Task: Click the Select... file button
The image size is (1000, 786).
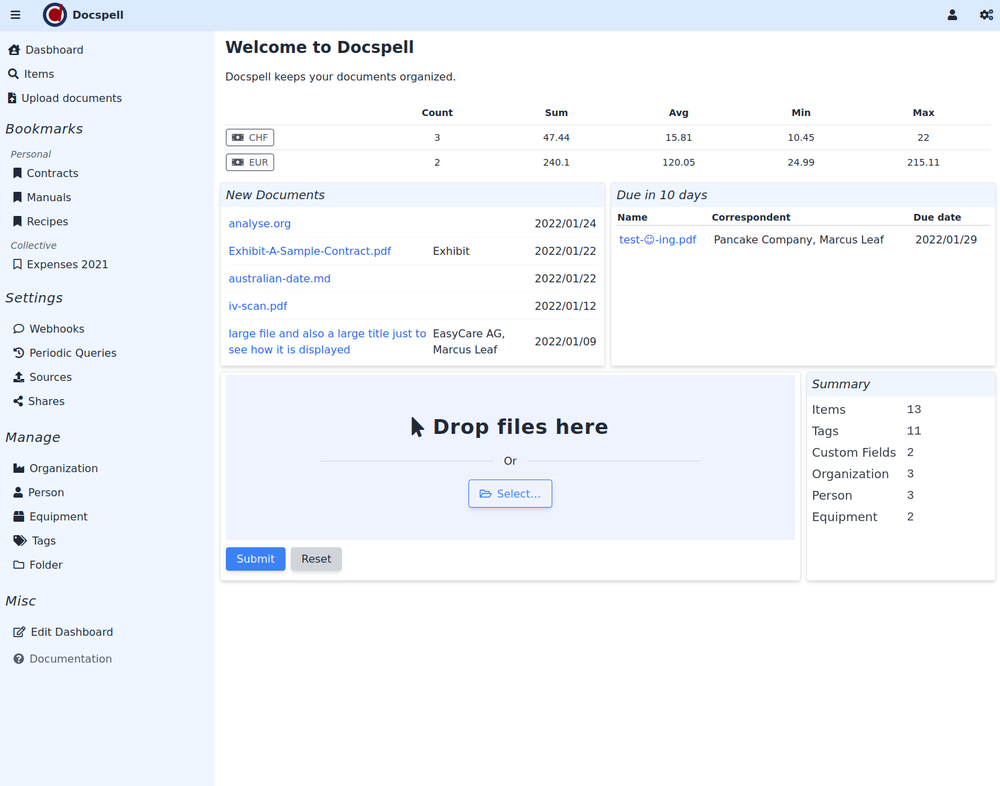Action: [510, 494]
